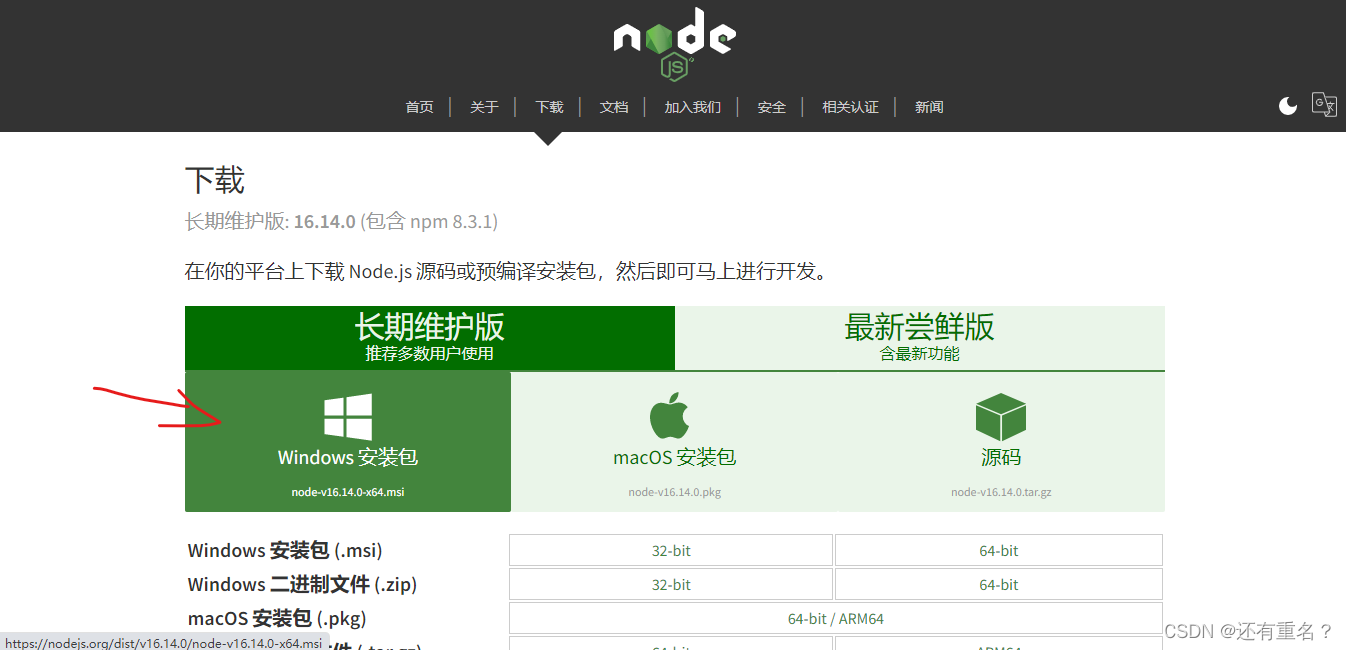Click 64-bit for Windows 安装包 (.msi)
1346x650 pixels.
point(999,551)
